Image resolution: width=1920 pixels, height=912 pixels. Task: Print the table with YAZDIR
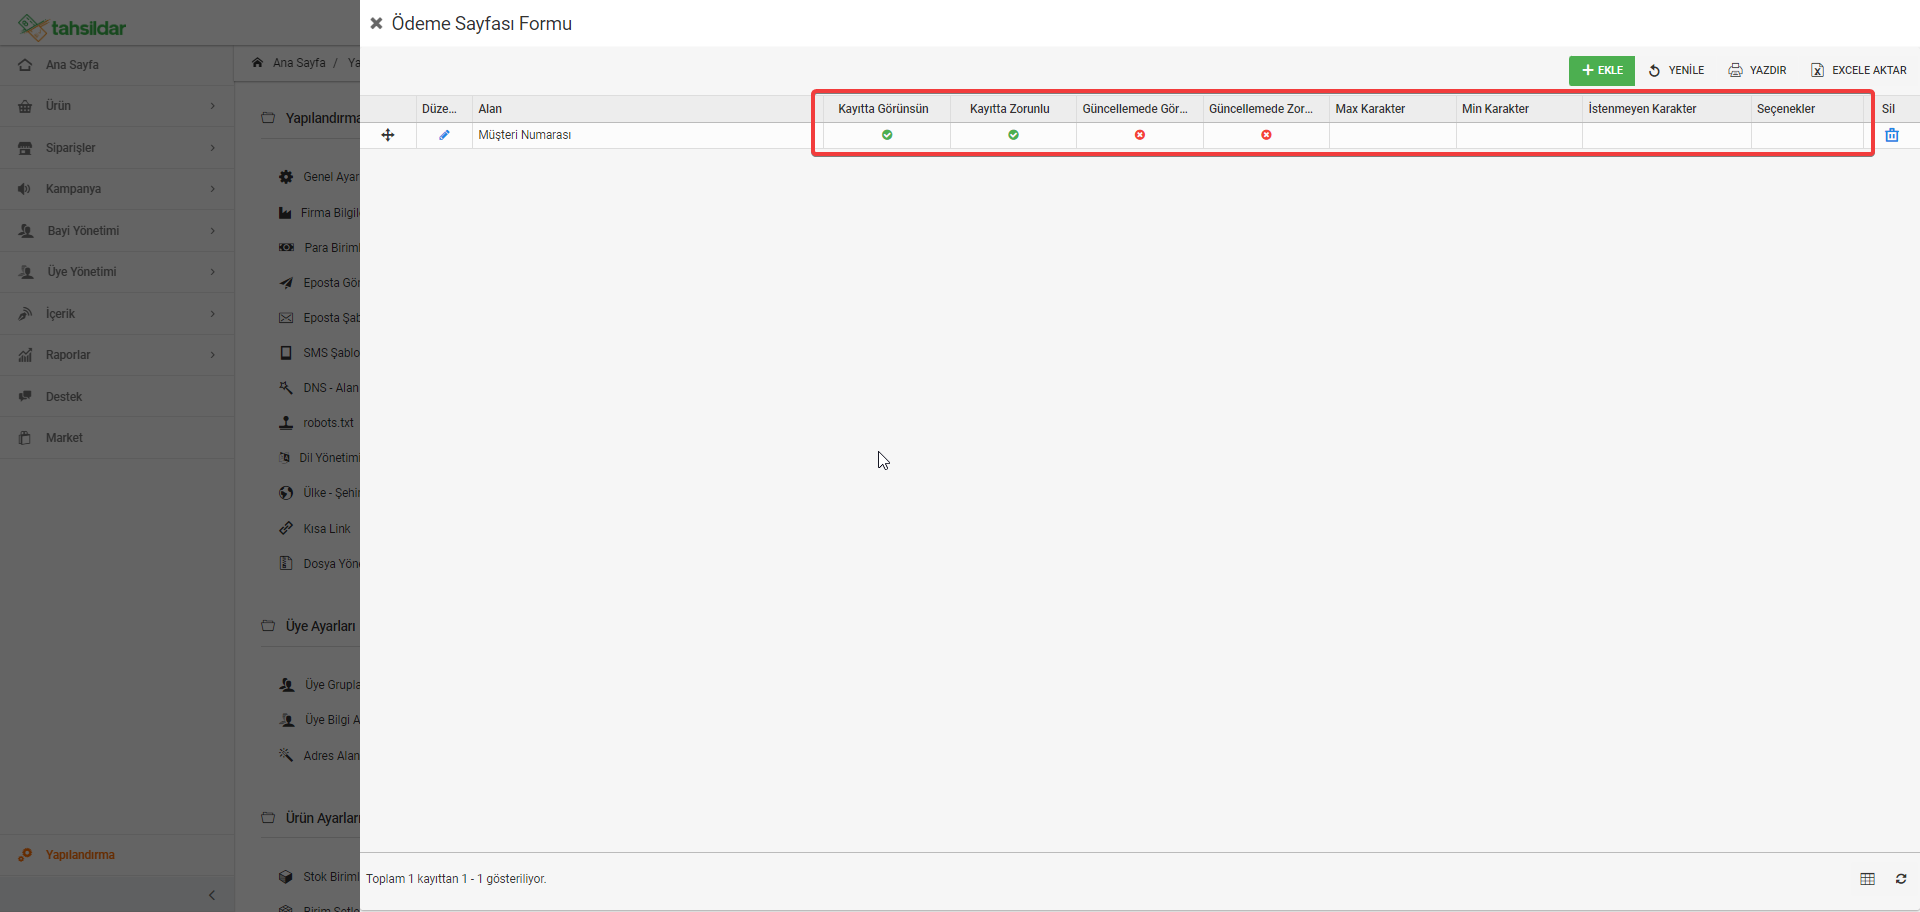point(1757,70)
